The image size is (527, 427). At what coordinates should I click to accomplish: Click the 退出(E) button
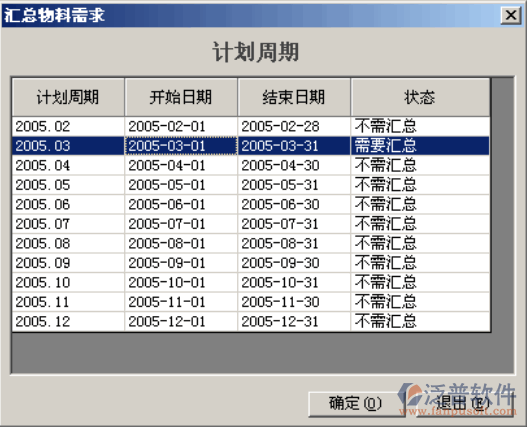point(465,404)
